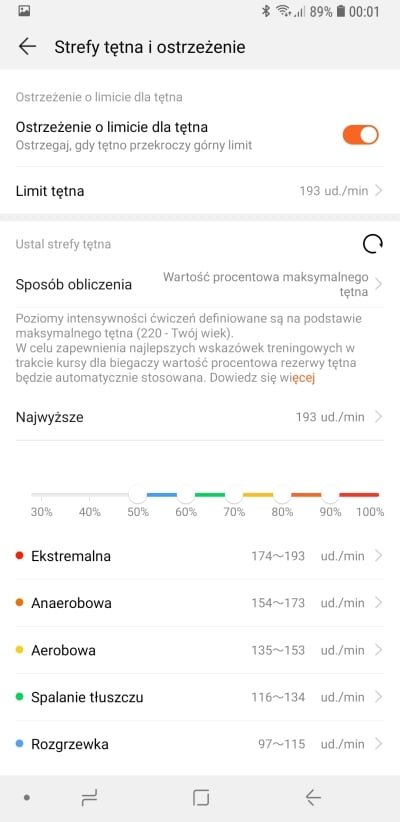The image size is (400, 822).
Task: Select the Ekstremalna zone row
Action: pyautogui.click(x=200, y=556)
